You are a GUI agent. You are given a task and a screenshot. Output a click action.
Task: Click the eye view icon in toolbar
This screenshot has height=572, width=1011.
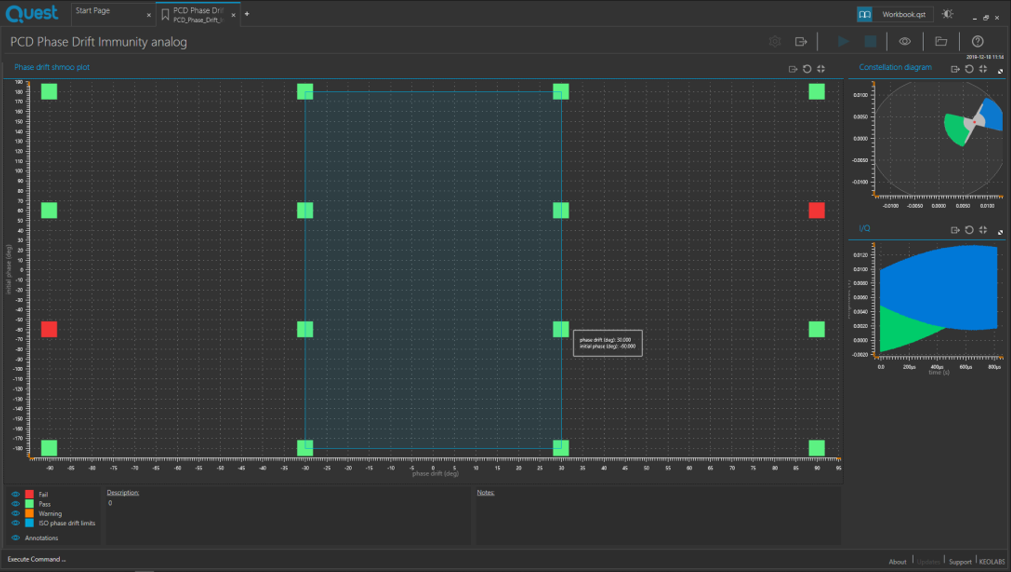tap(904, 42)
